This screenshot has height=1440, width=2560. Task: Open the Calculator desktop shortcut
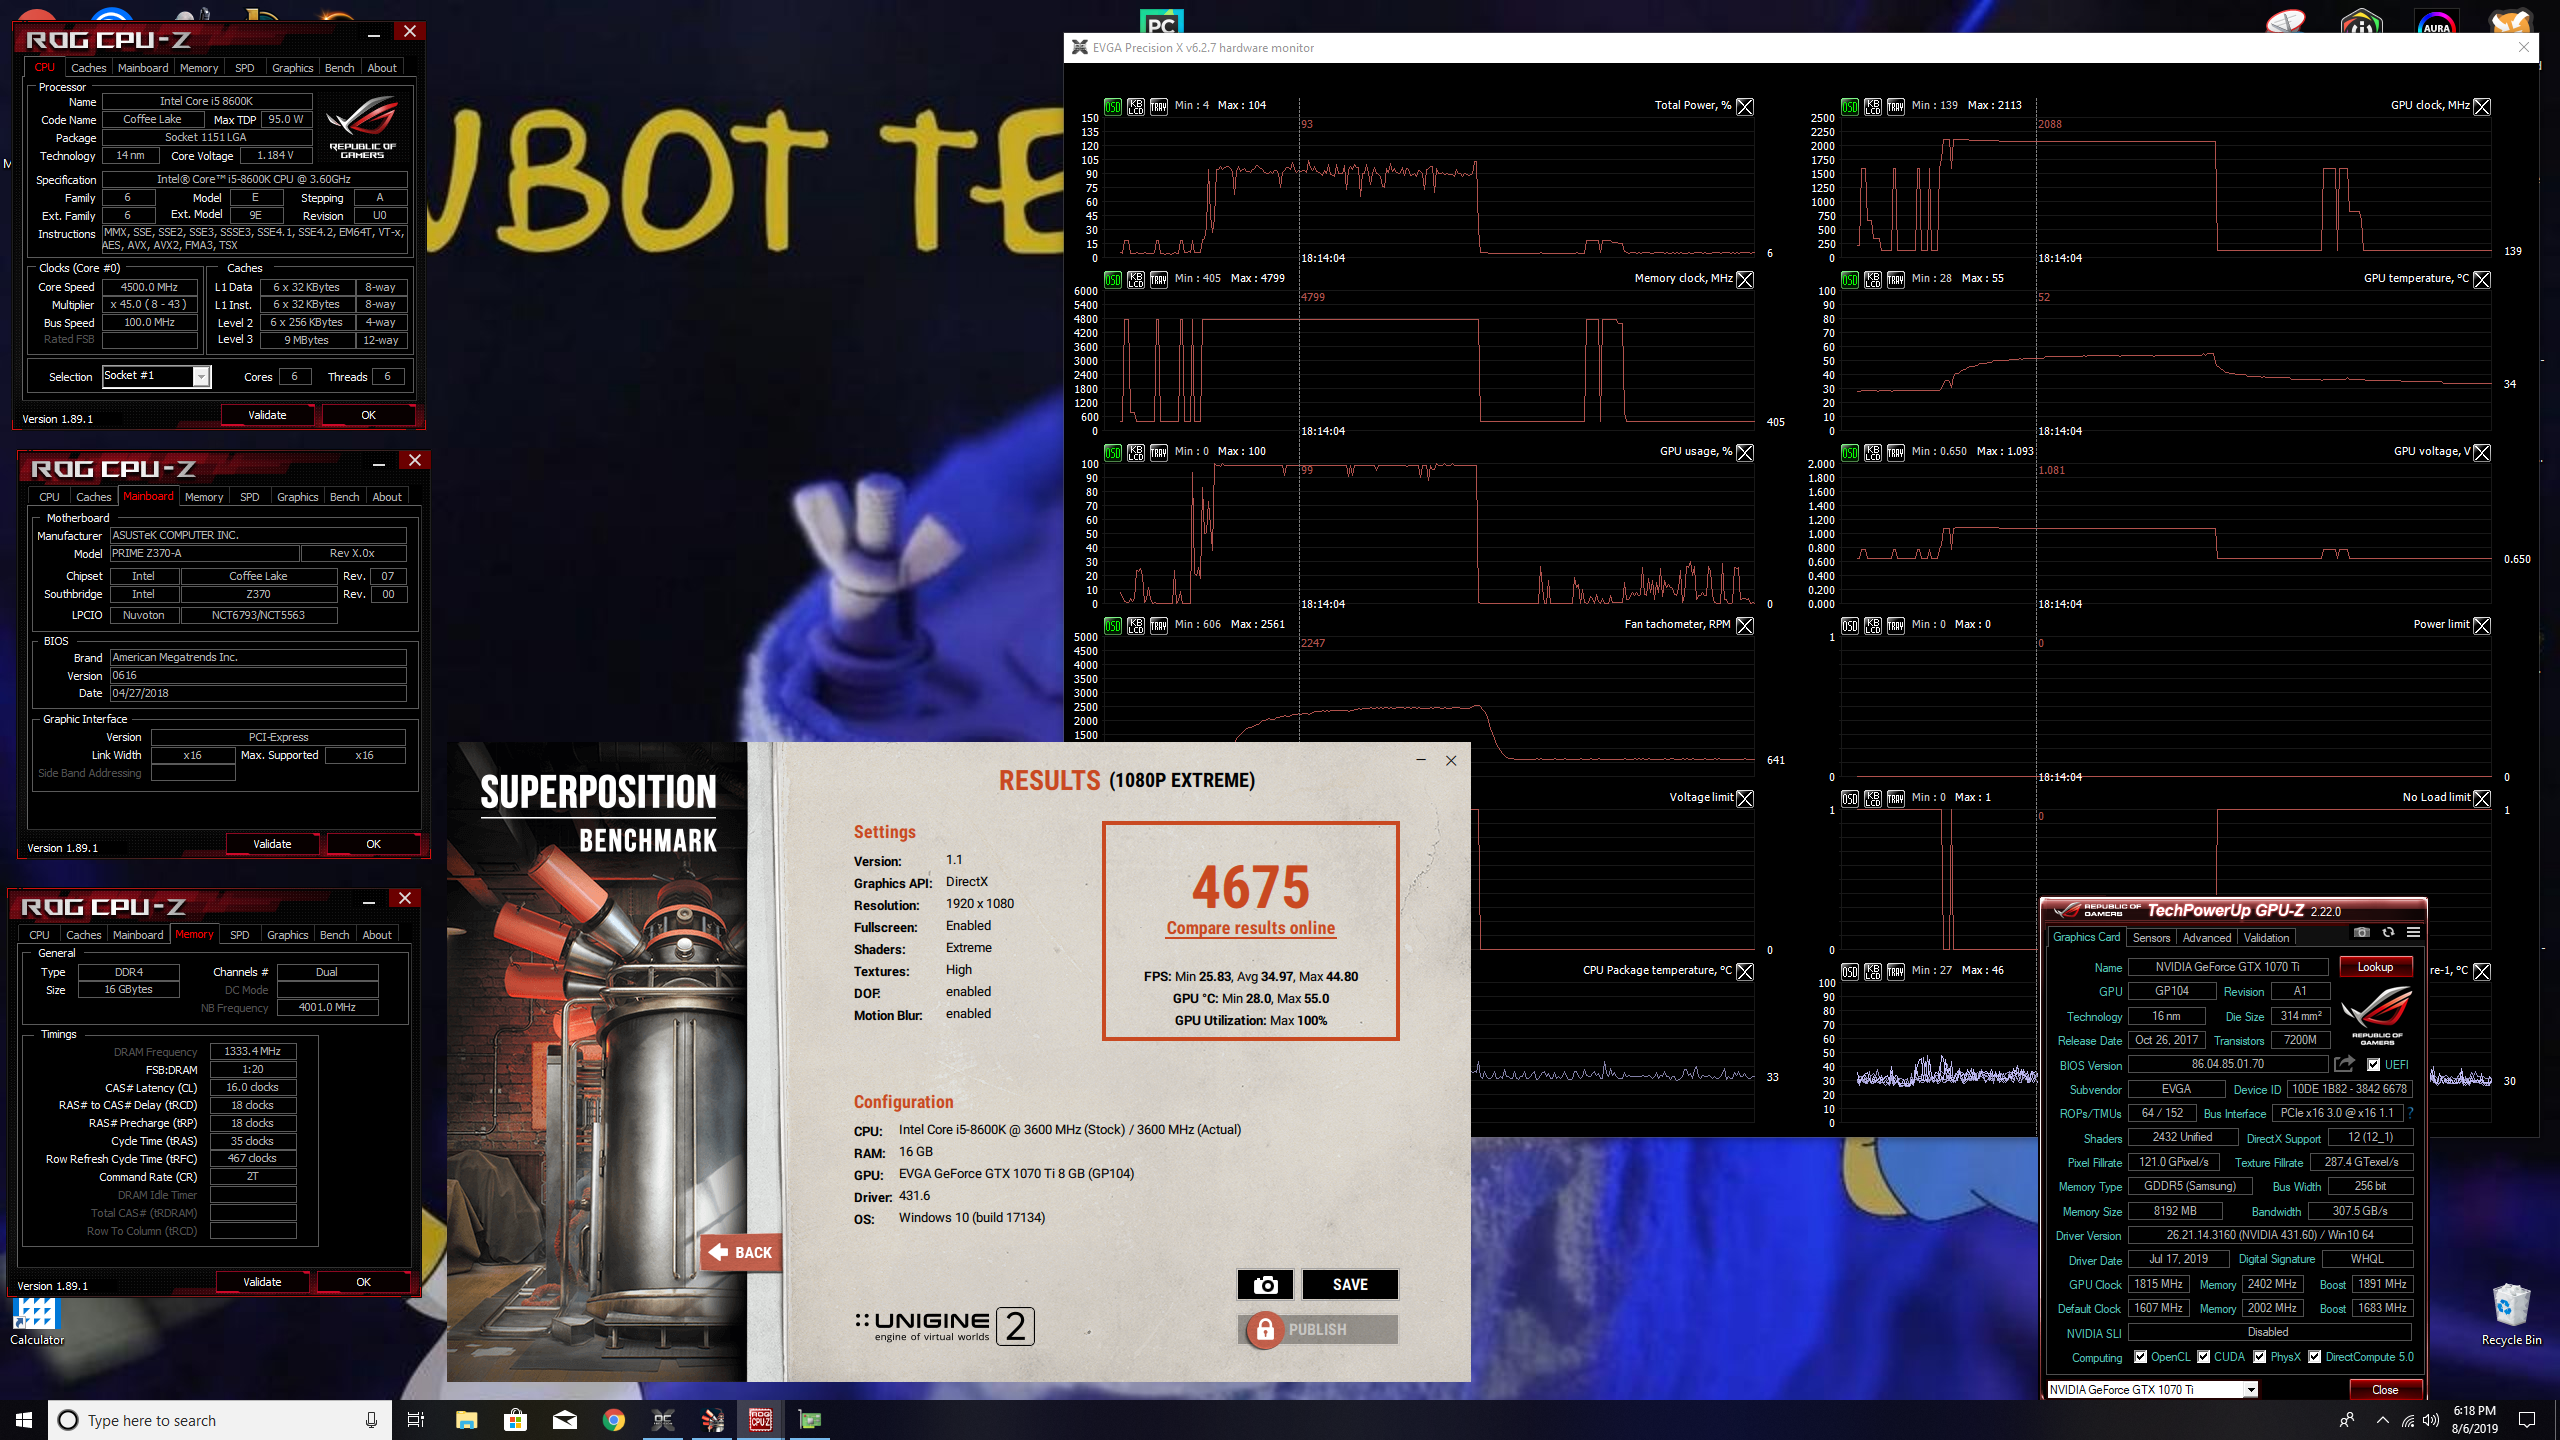pos(37,1320)
